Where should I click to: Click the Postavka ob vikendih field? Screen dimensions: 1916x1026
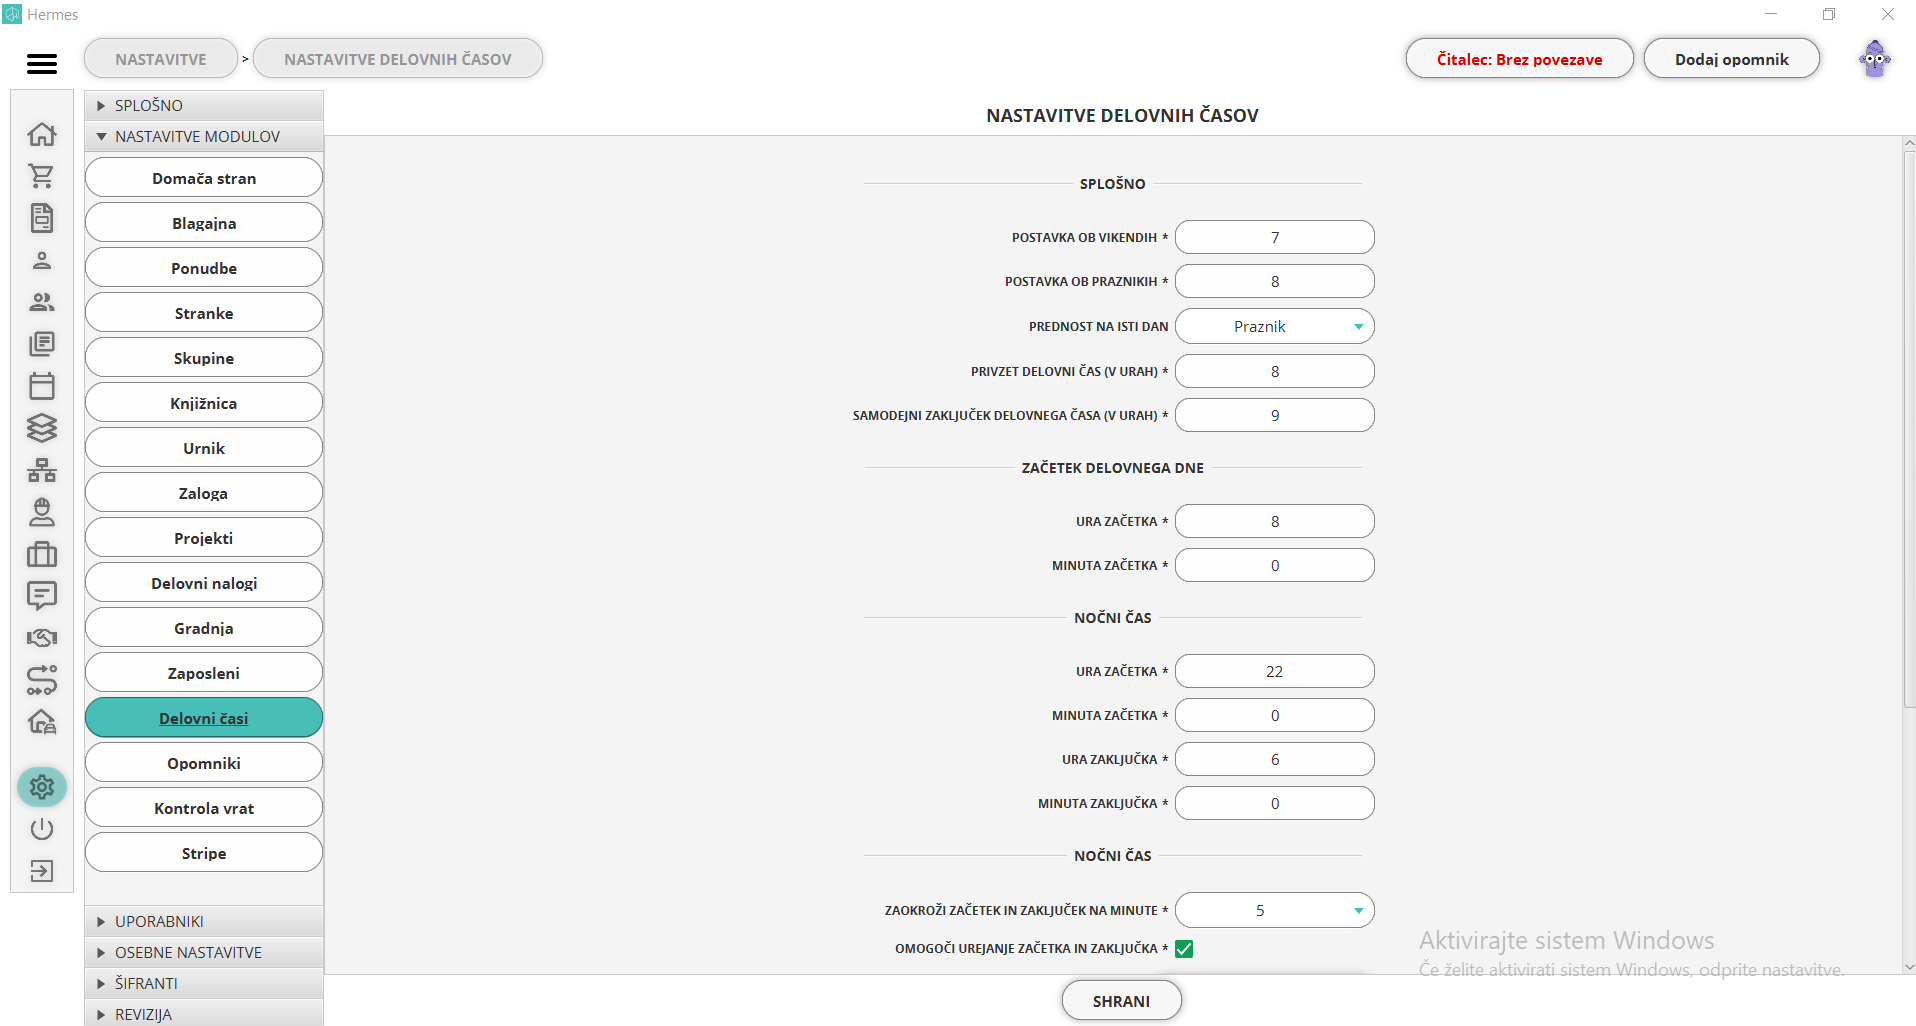[x=1275, y=237]
